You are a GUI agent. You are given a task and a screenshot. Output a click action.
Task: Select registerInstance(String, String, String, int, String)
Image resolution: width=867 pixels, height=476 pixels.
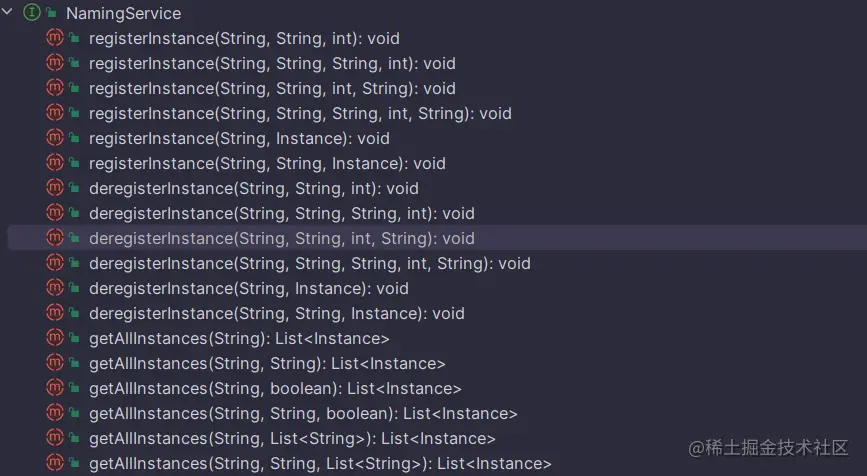[x=300, y=114]
